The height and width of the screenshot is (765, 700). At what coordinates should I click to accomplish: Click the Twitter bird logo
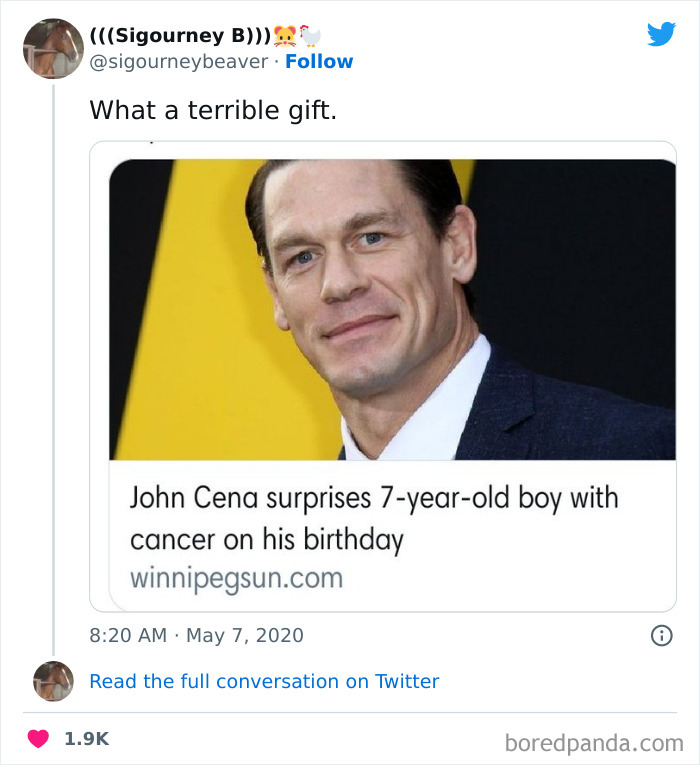661,34
